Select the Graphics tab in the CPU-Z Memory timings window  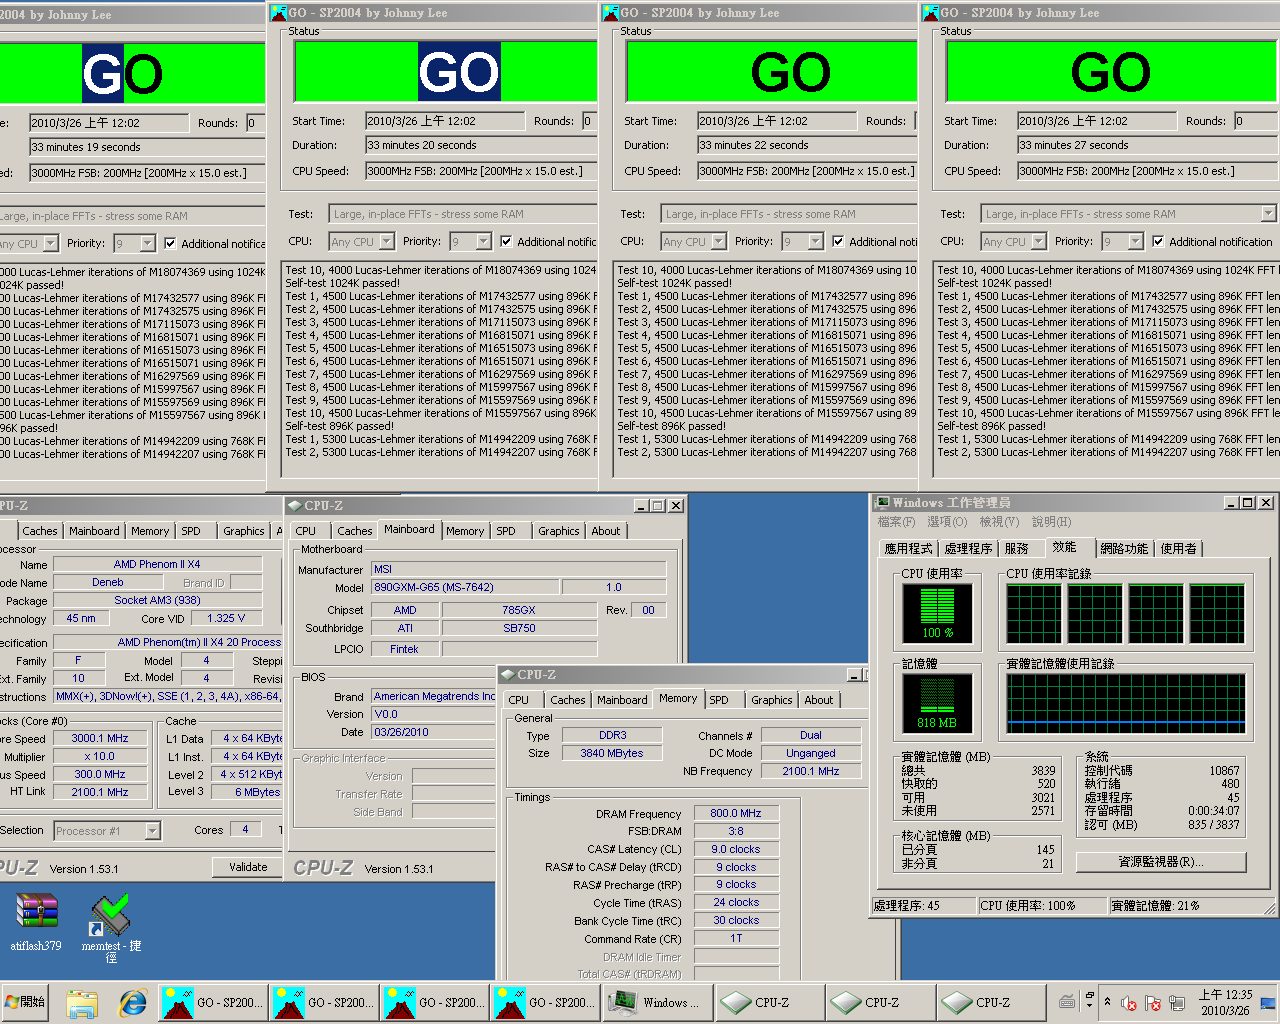tap(771, 700)
